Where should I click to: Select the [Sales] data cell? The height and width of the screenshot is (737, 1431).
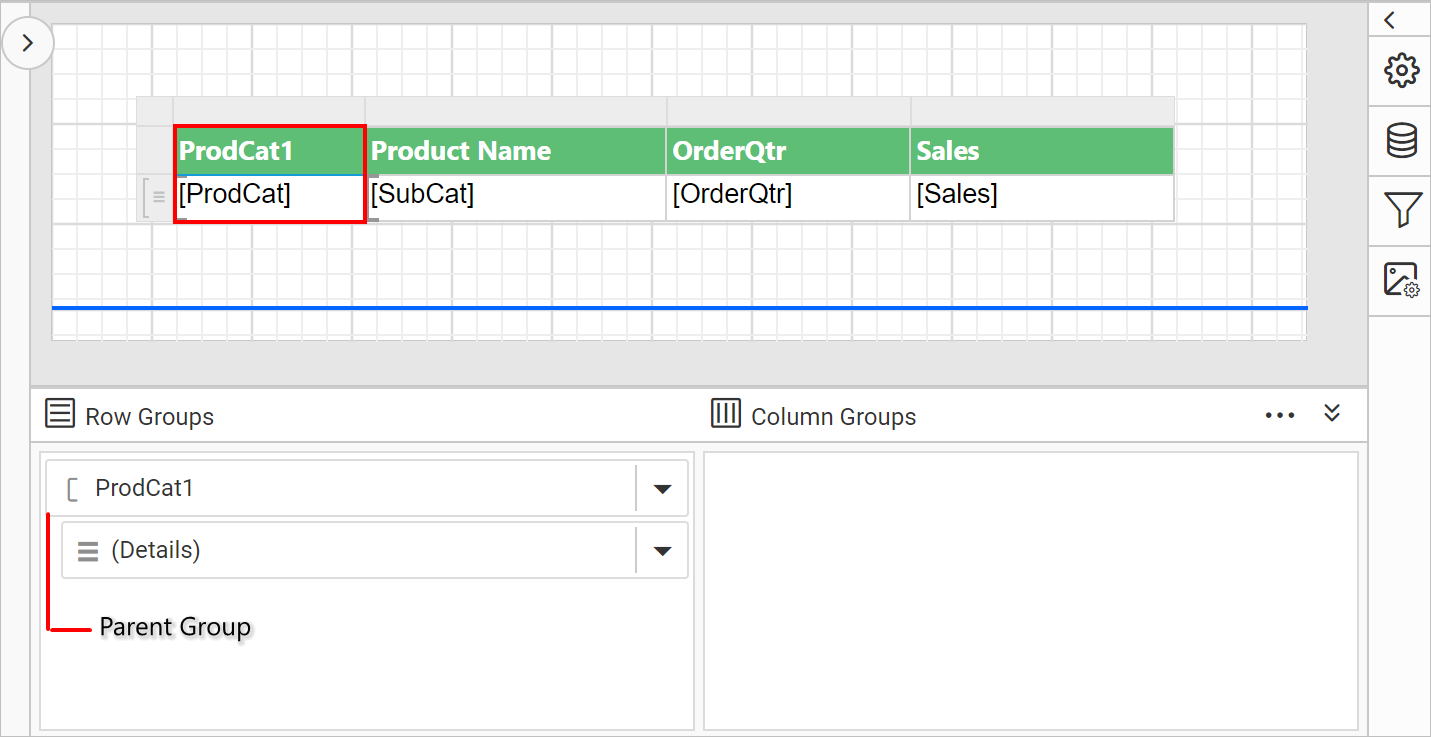coord(1042,197)
